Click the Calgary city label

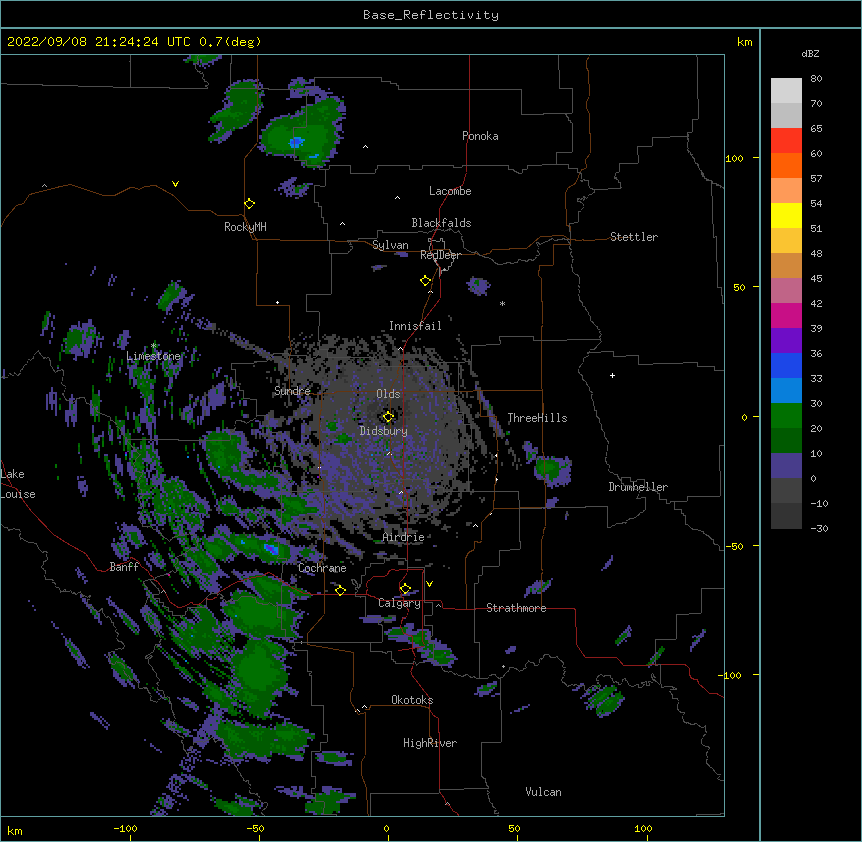click(399, 603)
